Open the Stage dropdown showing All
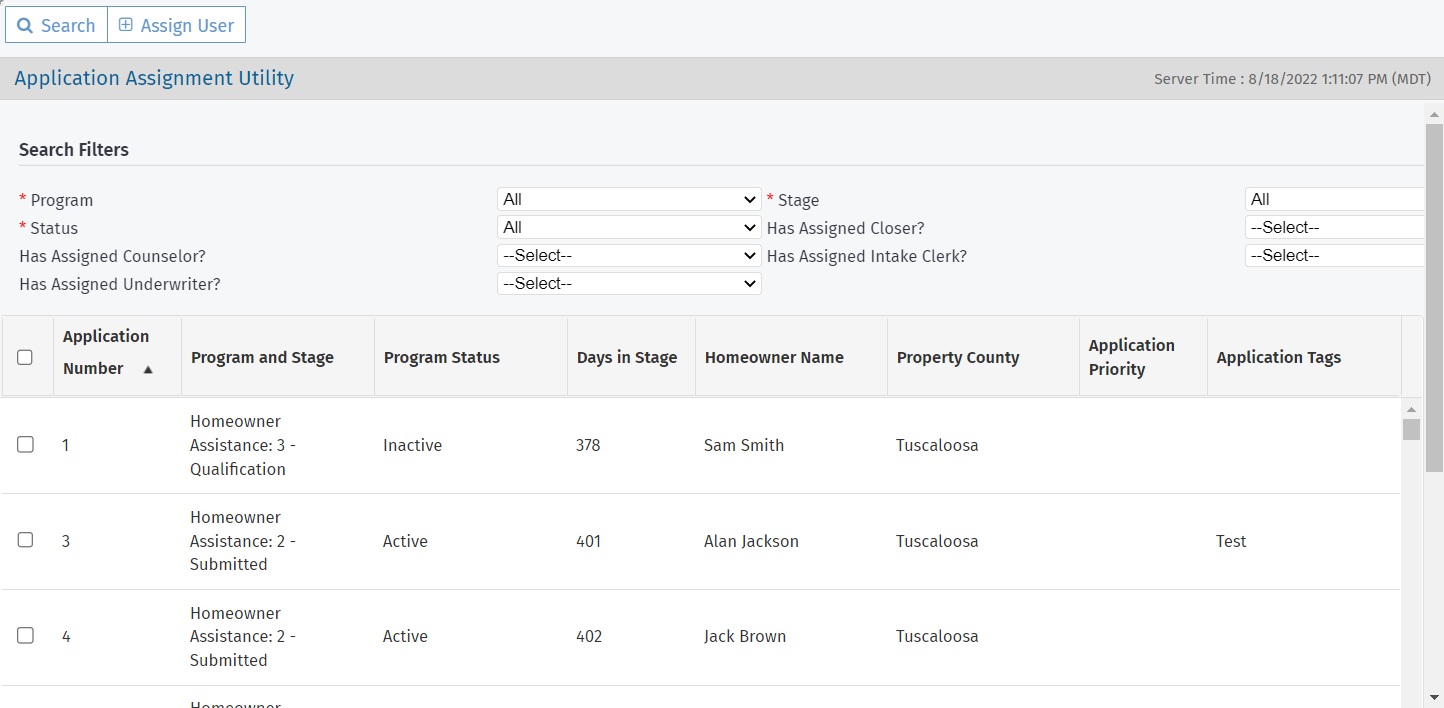Viewport: 1444px width, 708px height. pyautogui.click(x=1335, y=198)
